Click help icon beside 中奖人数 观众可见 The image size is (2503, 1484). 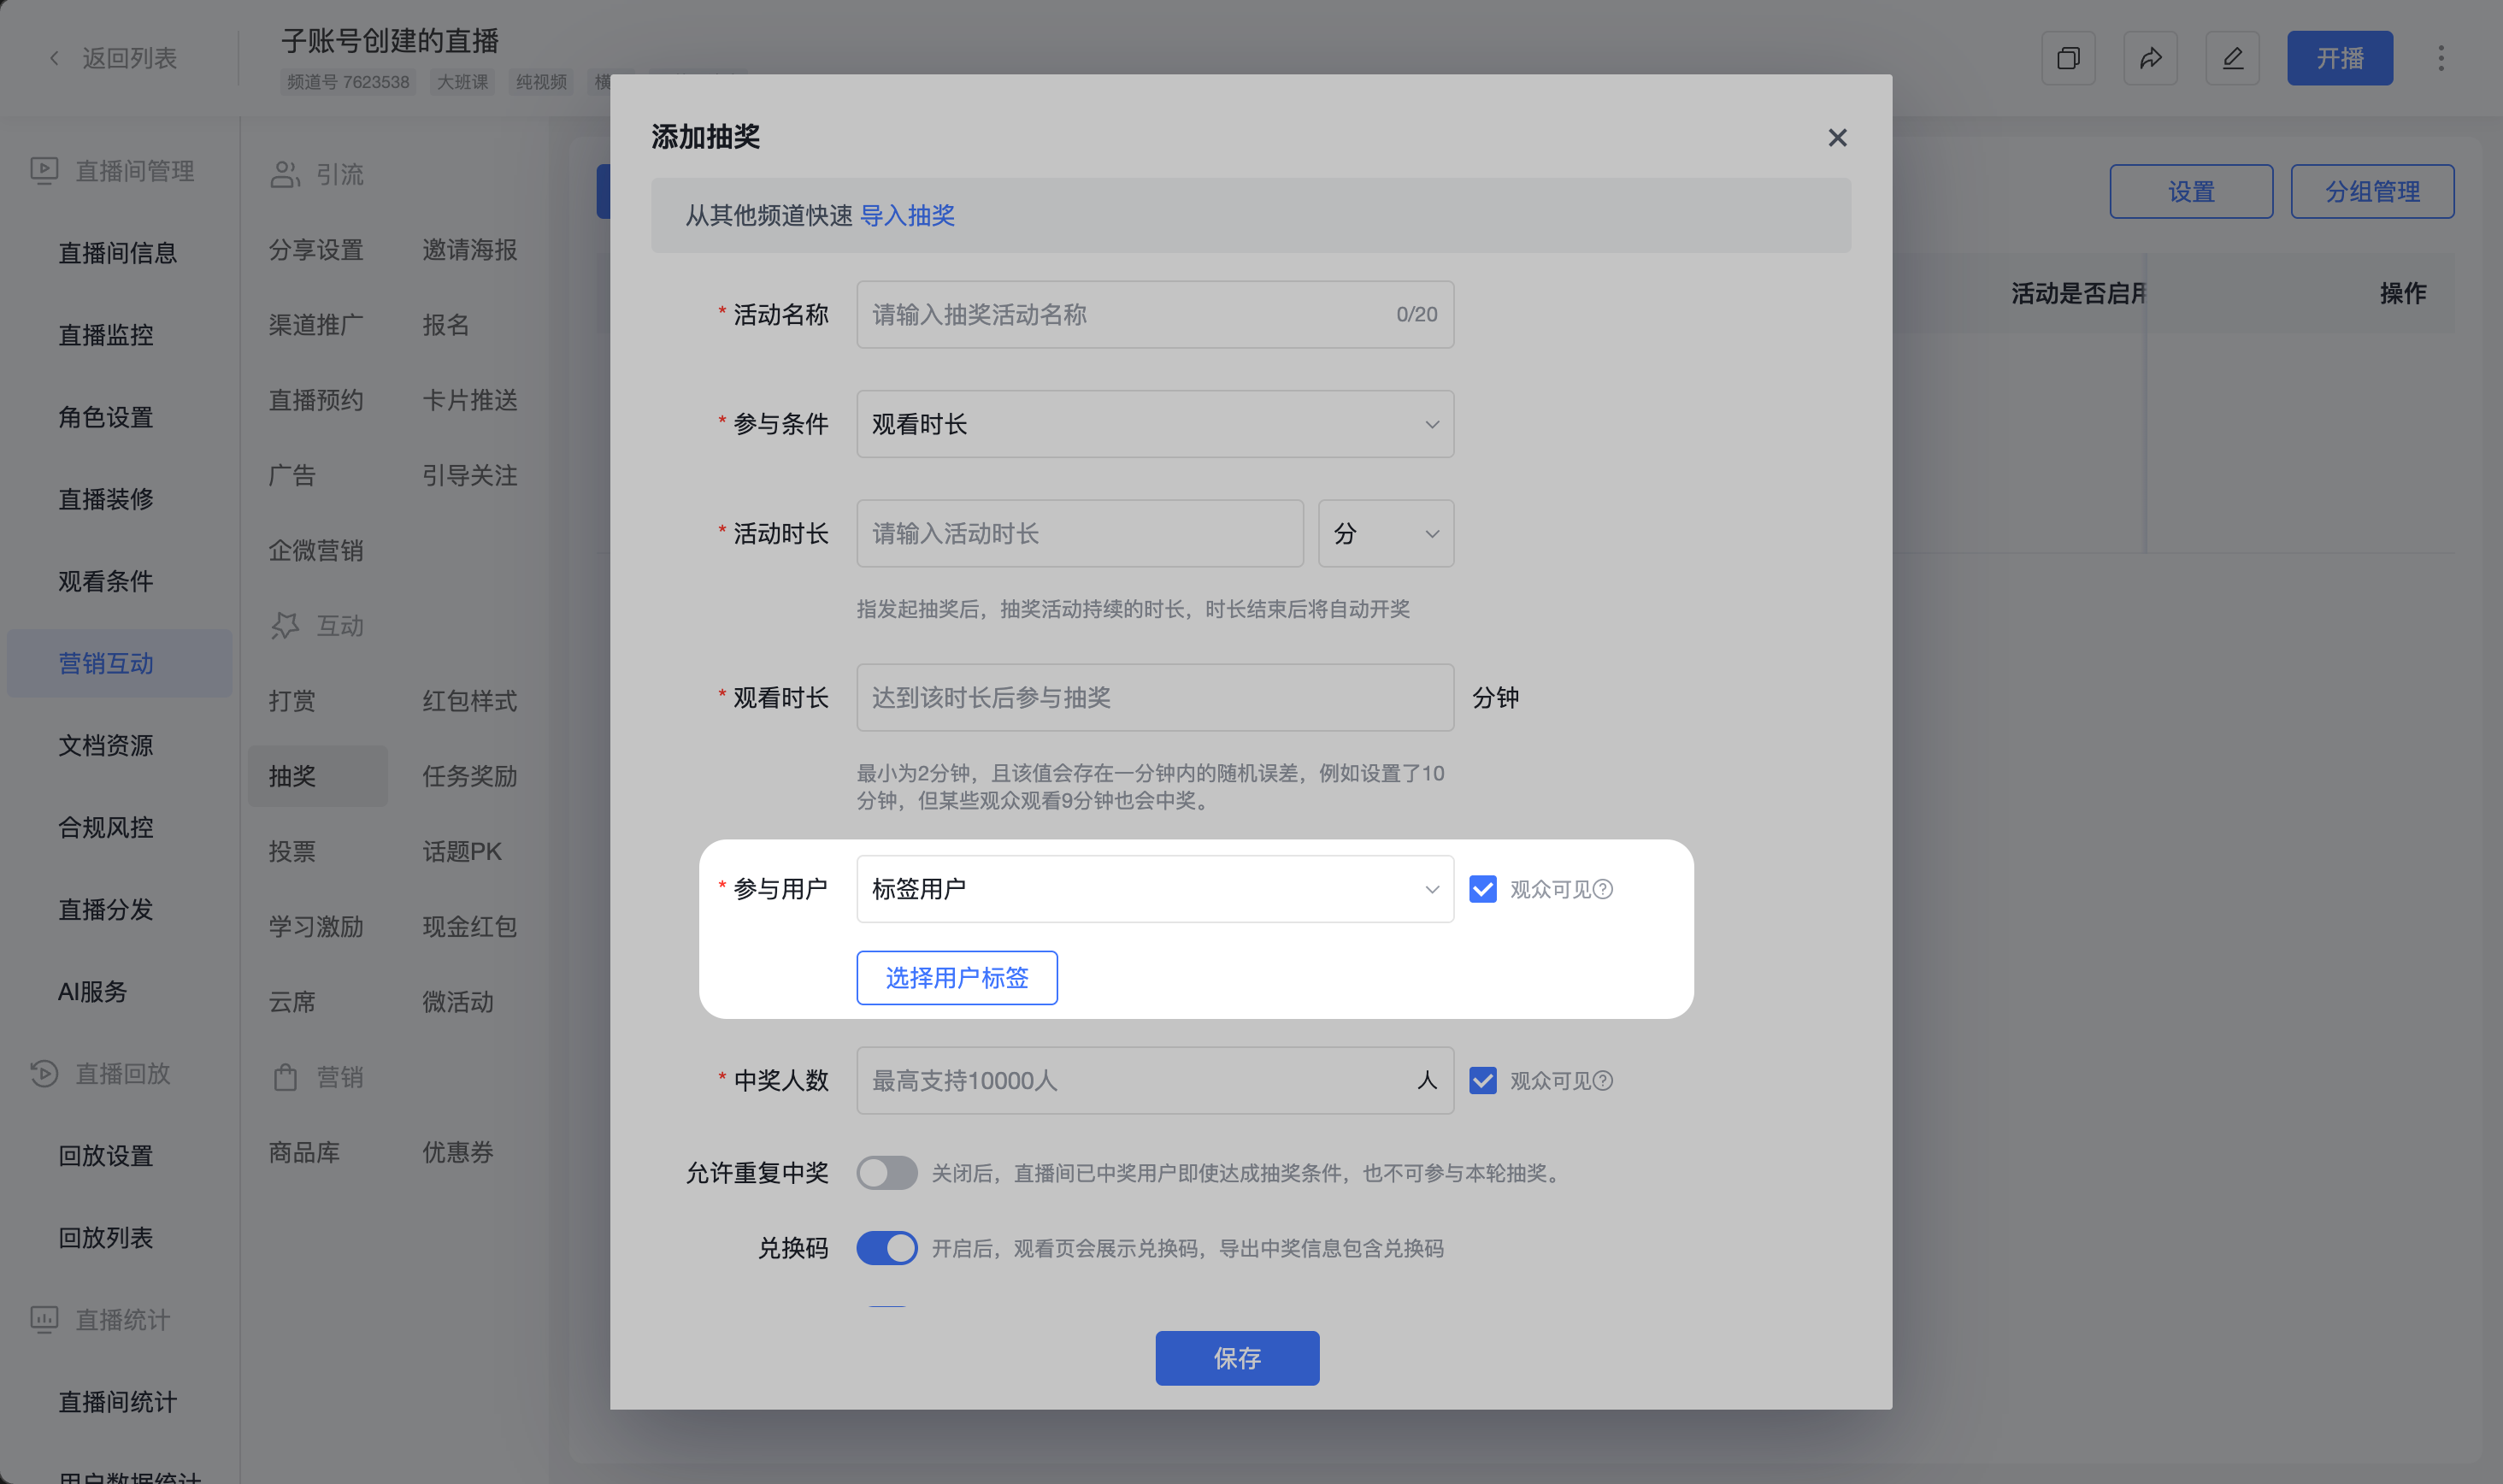click(1602, 1081)
